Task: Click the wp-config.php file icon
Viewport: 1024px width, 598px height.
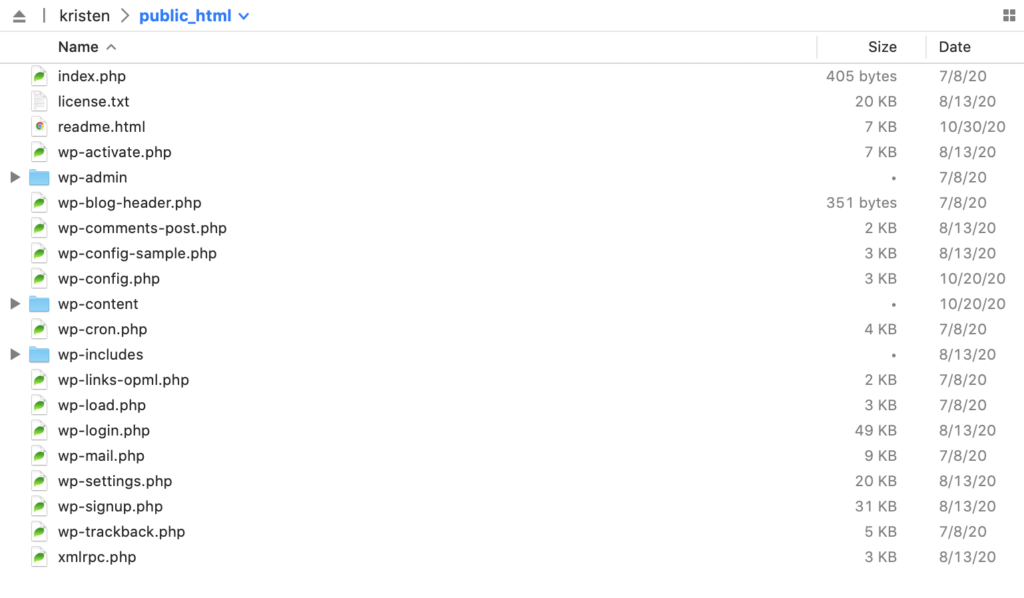Action: (39, 279)
